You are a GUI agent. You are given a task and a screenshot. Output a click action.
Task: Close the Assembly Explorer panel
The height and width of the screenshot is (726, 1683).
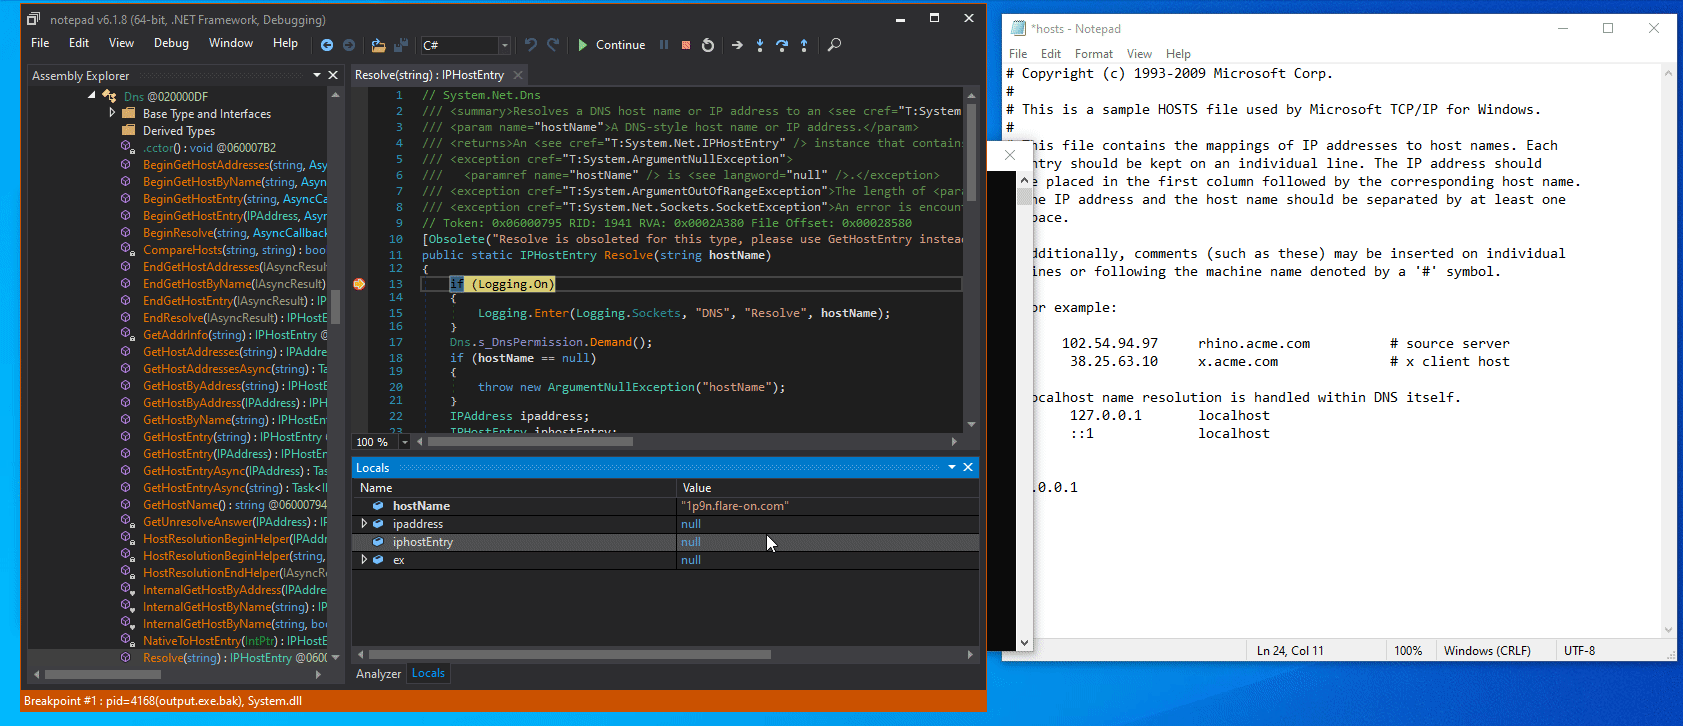(x=333, y=75)
